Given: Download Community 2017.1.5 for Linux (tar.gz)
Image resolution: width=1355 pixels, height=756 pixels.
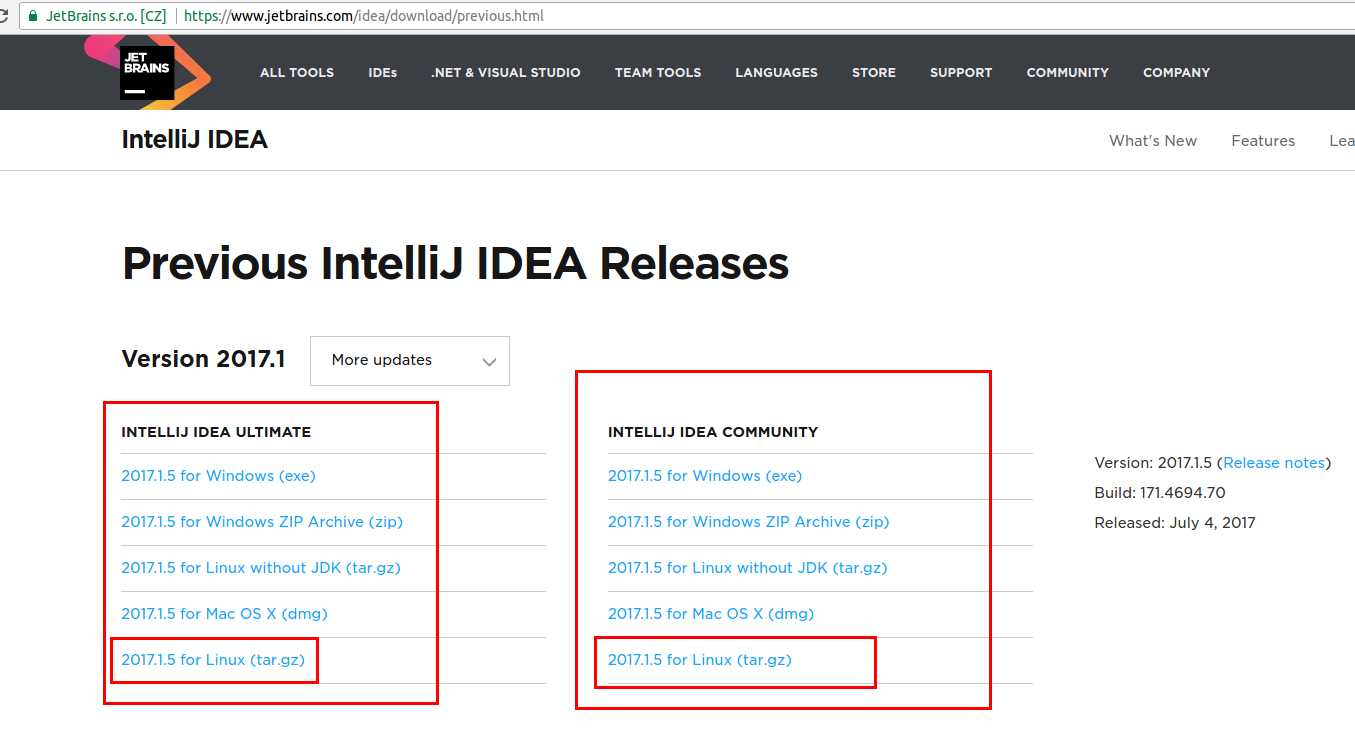Looking at the screenshot, I should (700, 660).
